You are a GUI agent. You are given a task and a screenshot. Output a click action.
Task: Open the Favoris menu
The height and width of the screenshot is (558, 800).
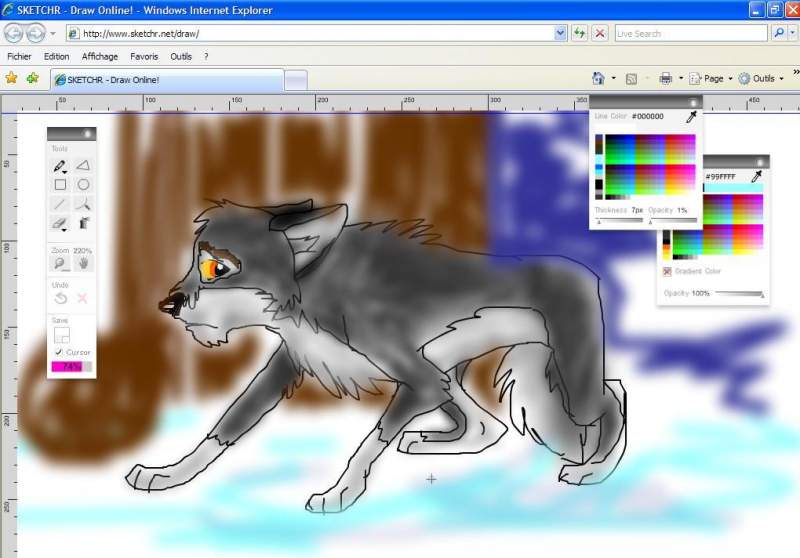pos(144,57)
